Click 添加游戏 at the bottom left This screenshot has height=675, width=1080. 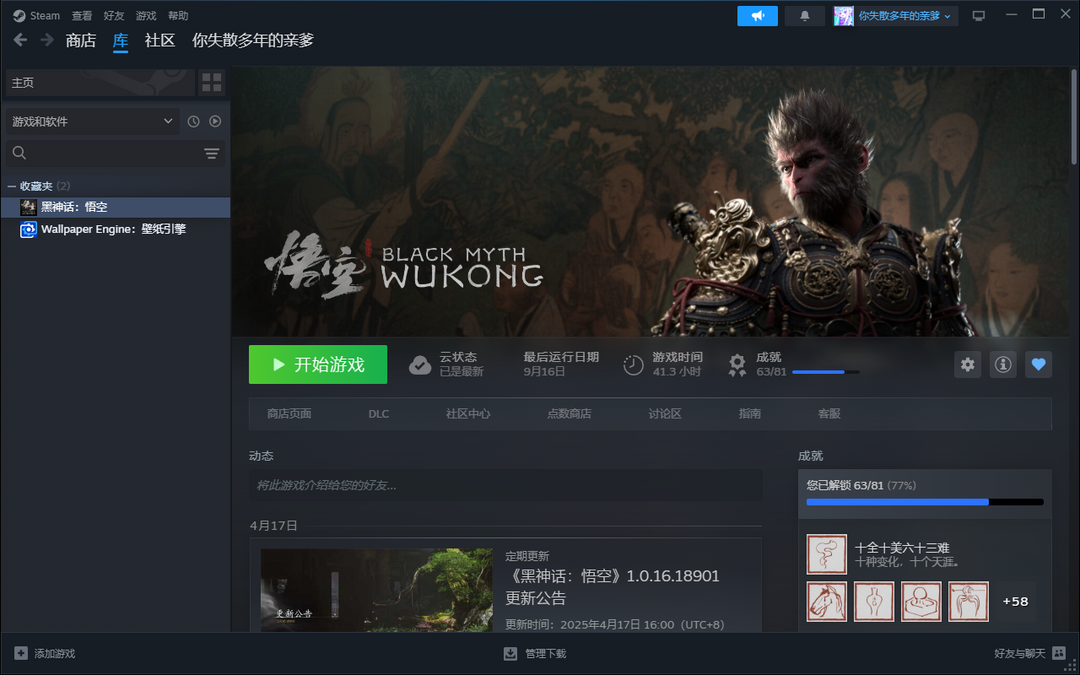[x=45, y=654]
